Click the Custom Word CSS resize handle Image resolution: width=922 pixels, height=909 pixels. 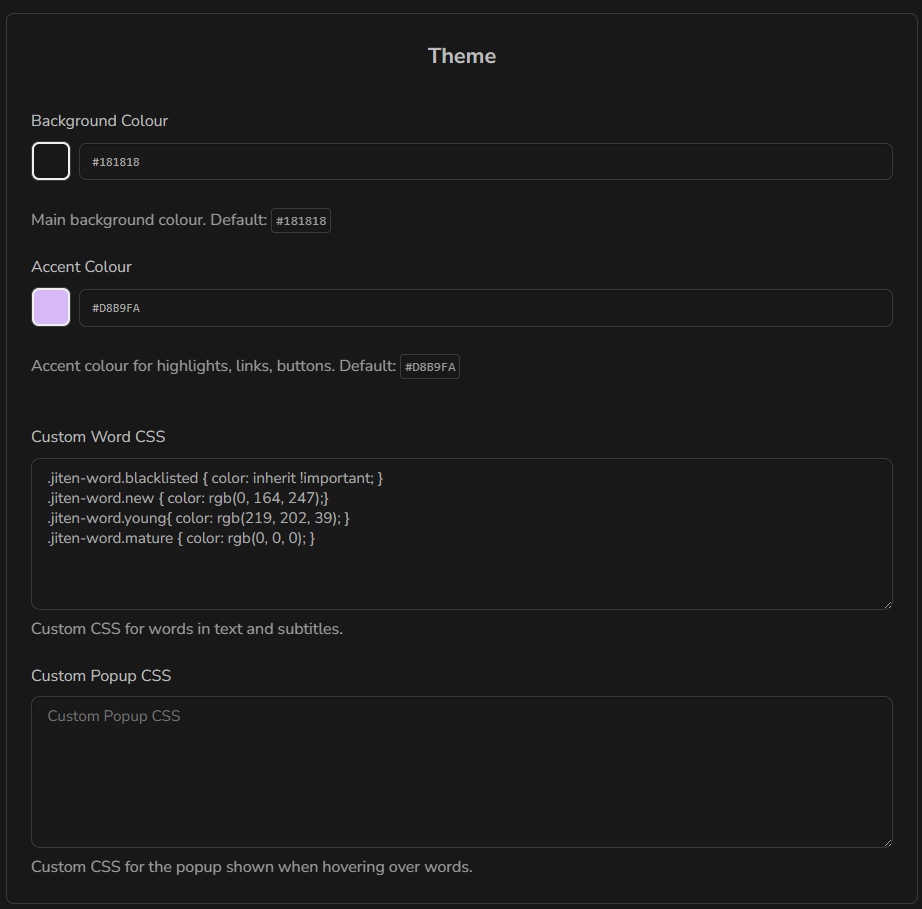pyautogui.click(x=887, y=603)
